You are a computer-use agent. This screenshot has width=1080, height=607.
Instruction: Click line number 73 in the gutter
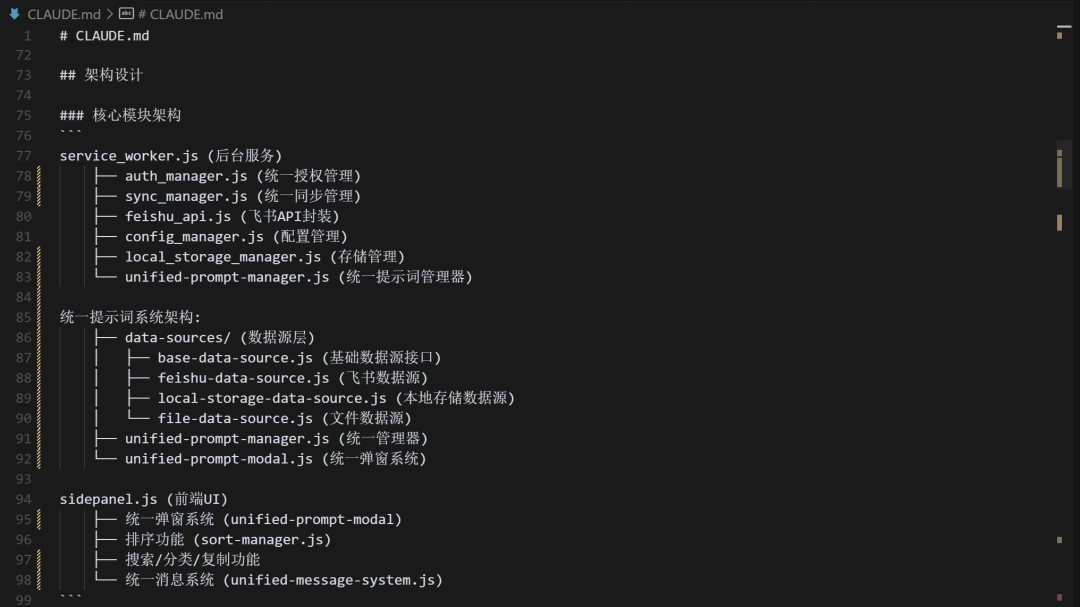point(23,75)
